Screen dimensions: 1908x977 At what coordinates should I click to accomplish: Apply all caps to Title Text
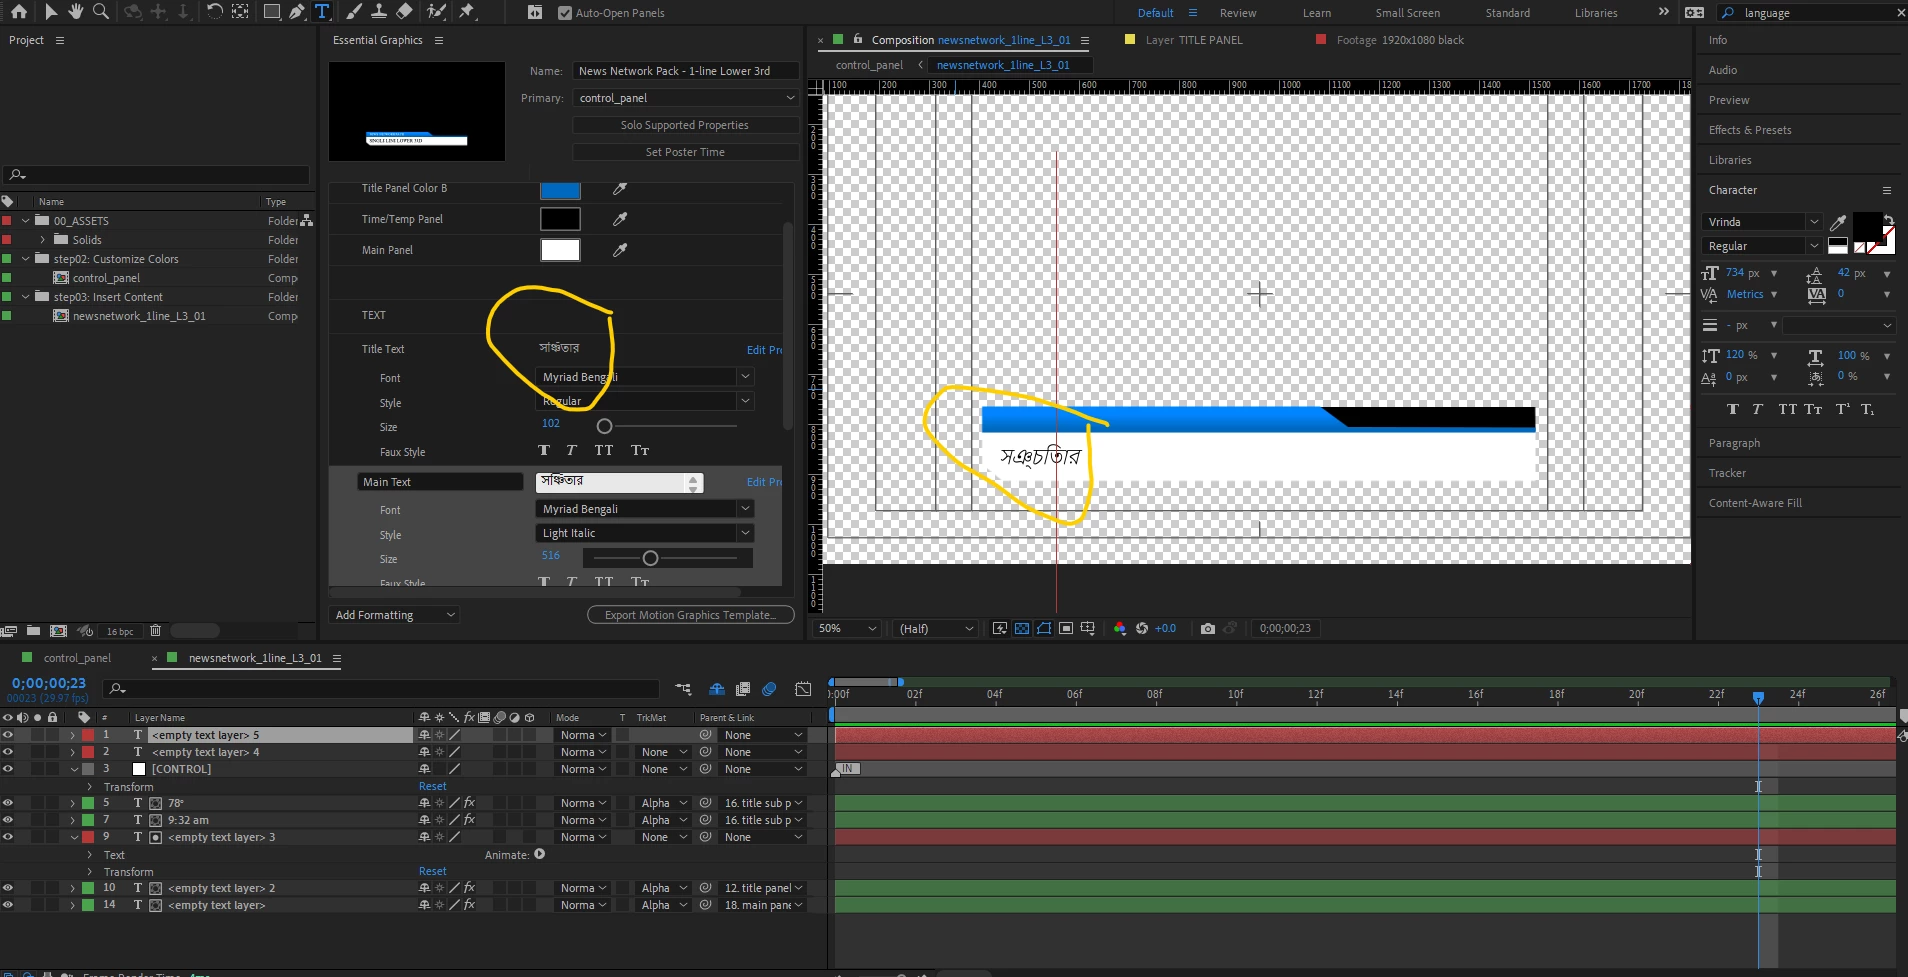click(604, 451)
